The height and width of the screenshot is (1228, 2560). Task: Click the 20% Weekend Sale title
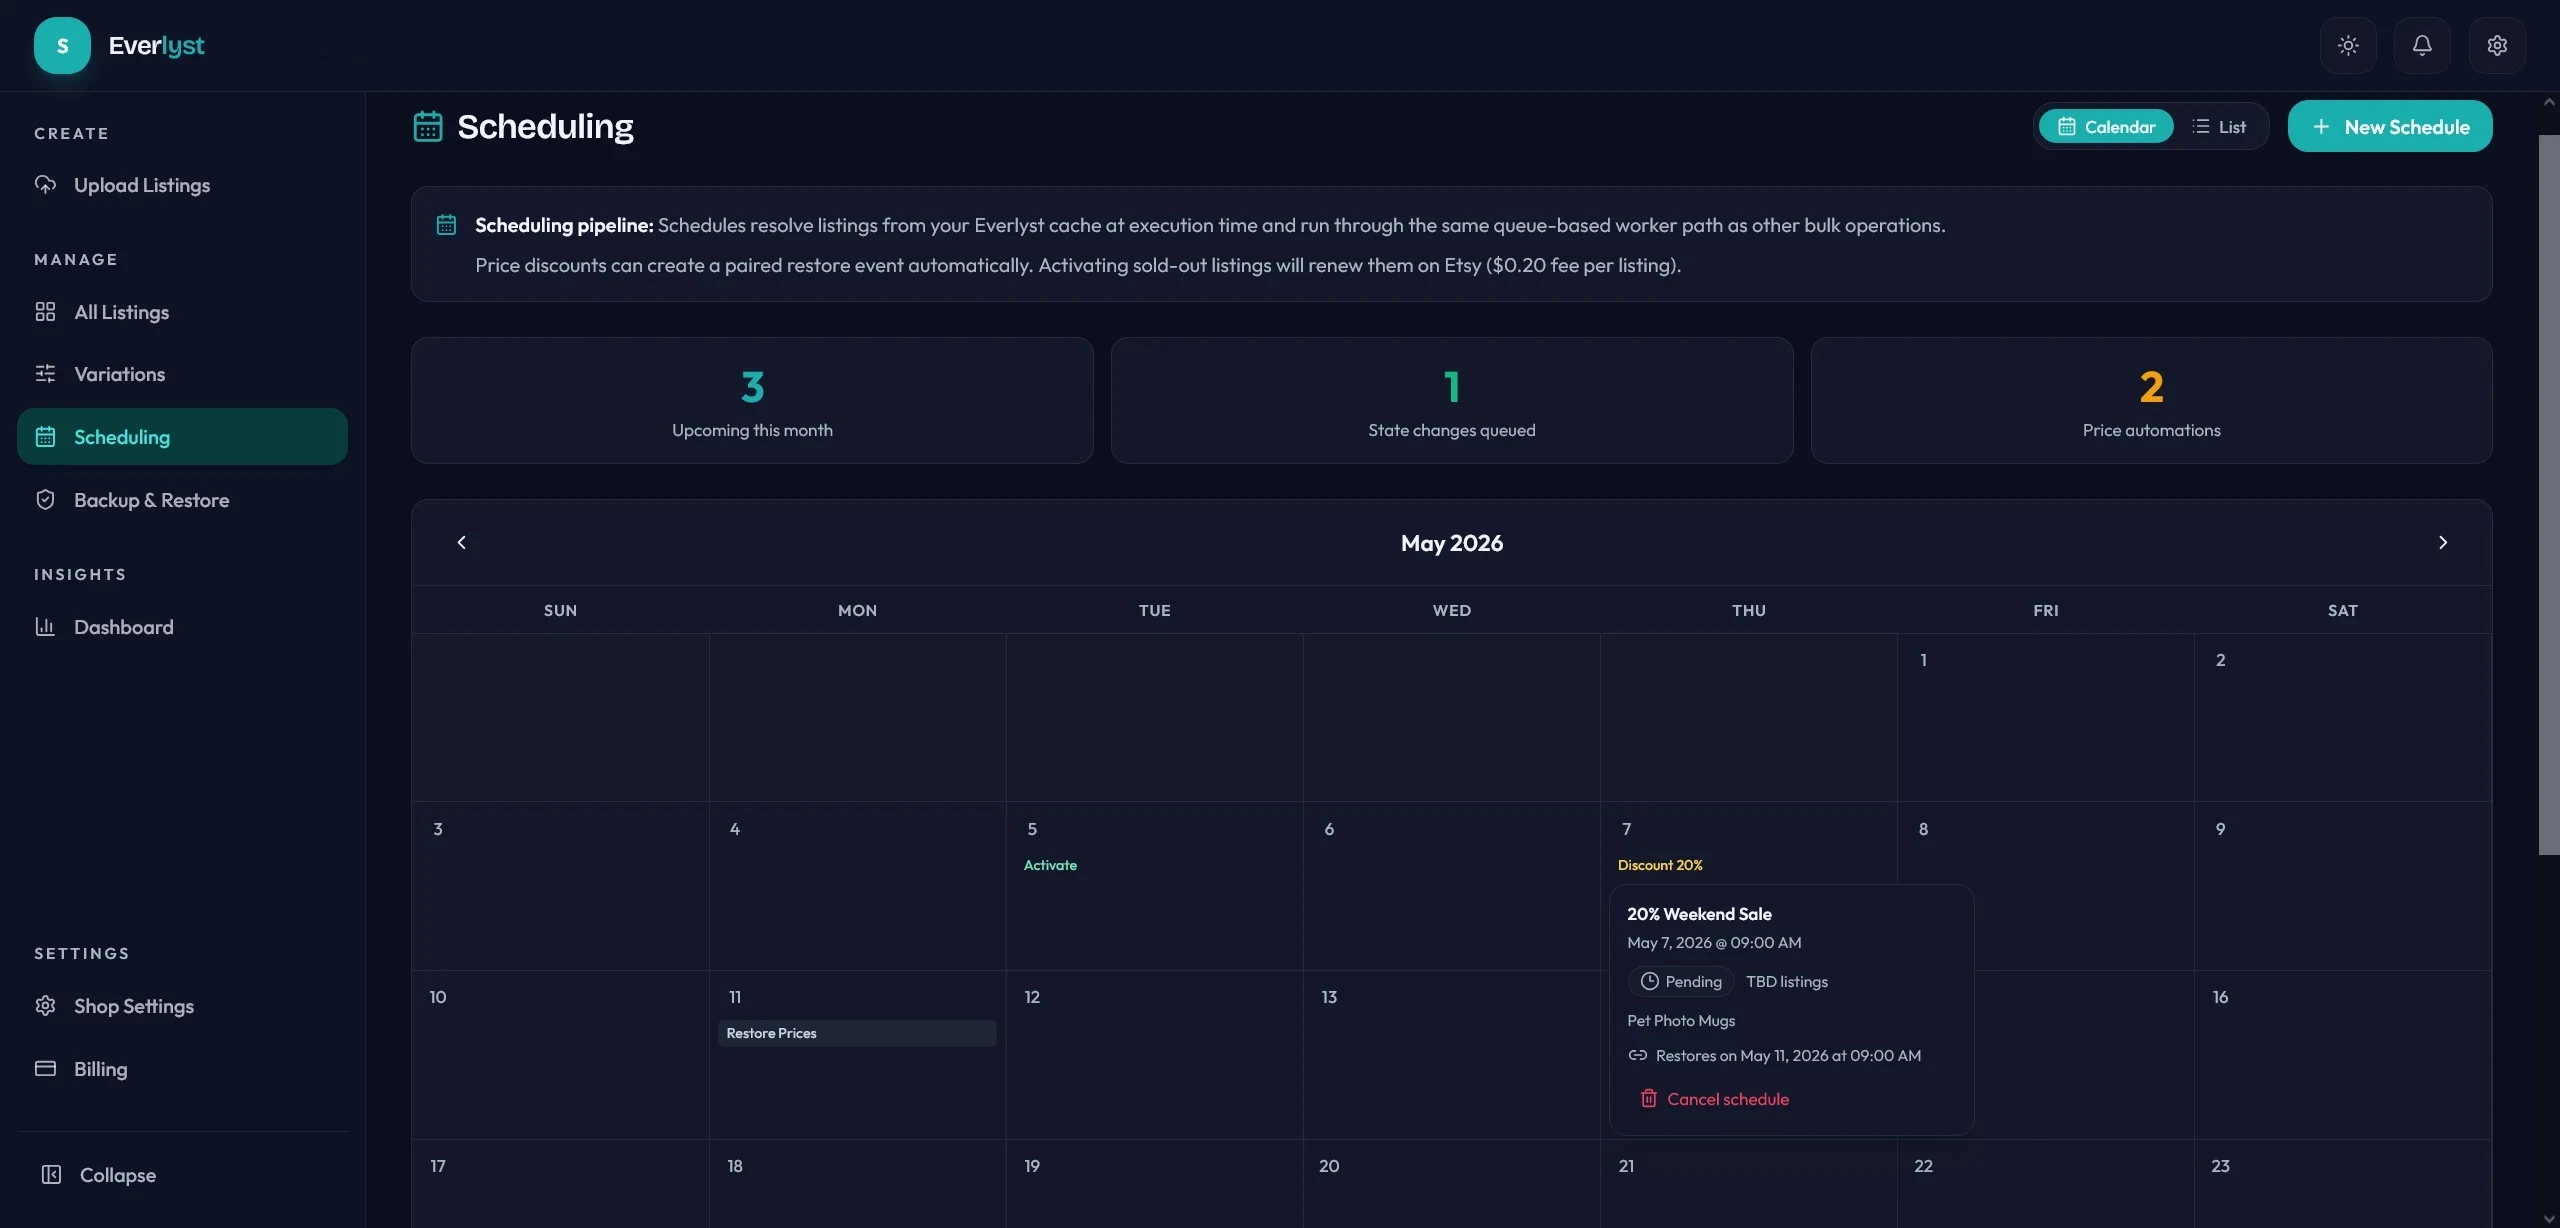[1699, 914]
